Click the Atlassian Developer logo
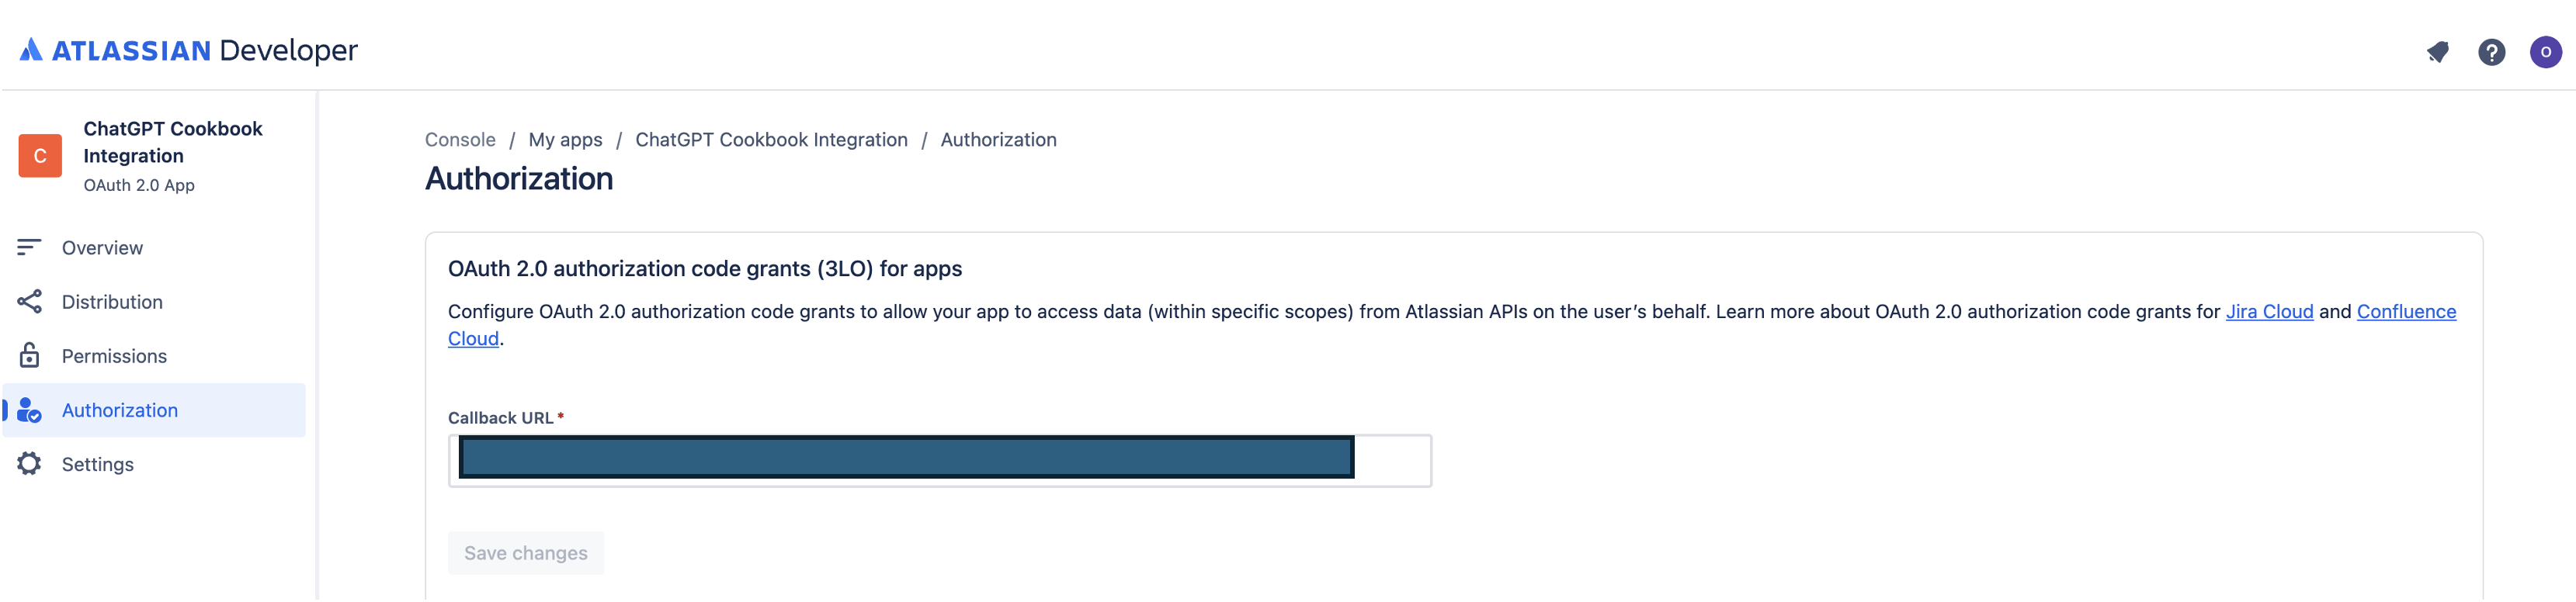 click(190, 50)
